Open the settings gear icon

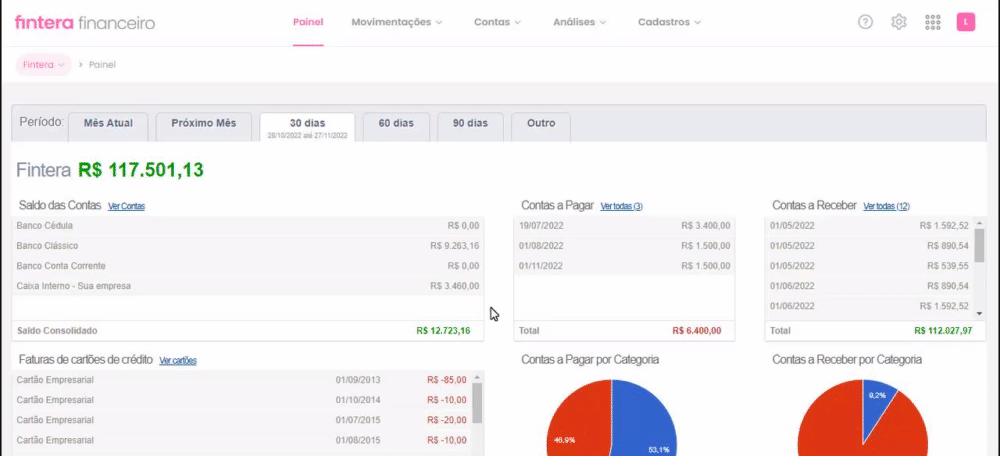click(x=899, y=22)
